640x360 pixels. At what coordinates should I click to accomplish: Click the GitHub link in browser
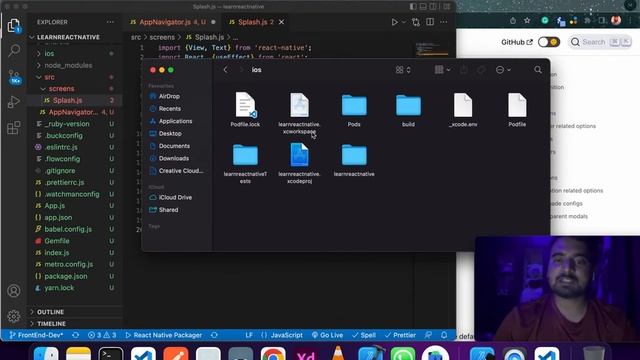(517, 42)
